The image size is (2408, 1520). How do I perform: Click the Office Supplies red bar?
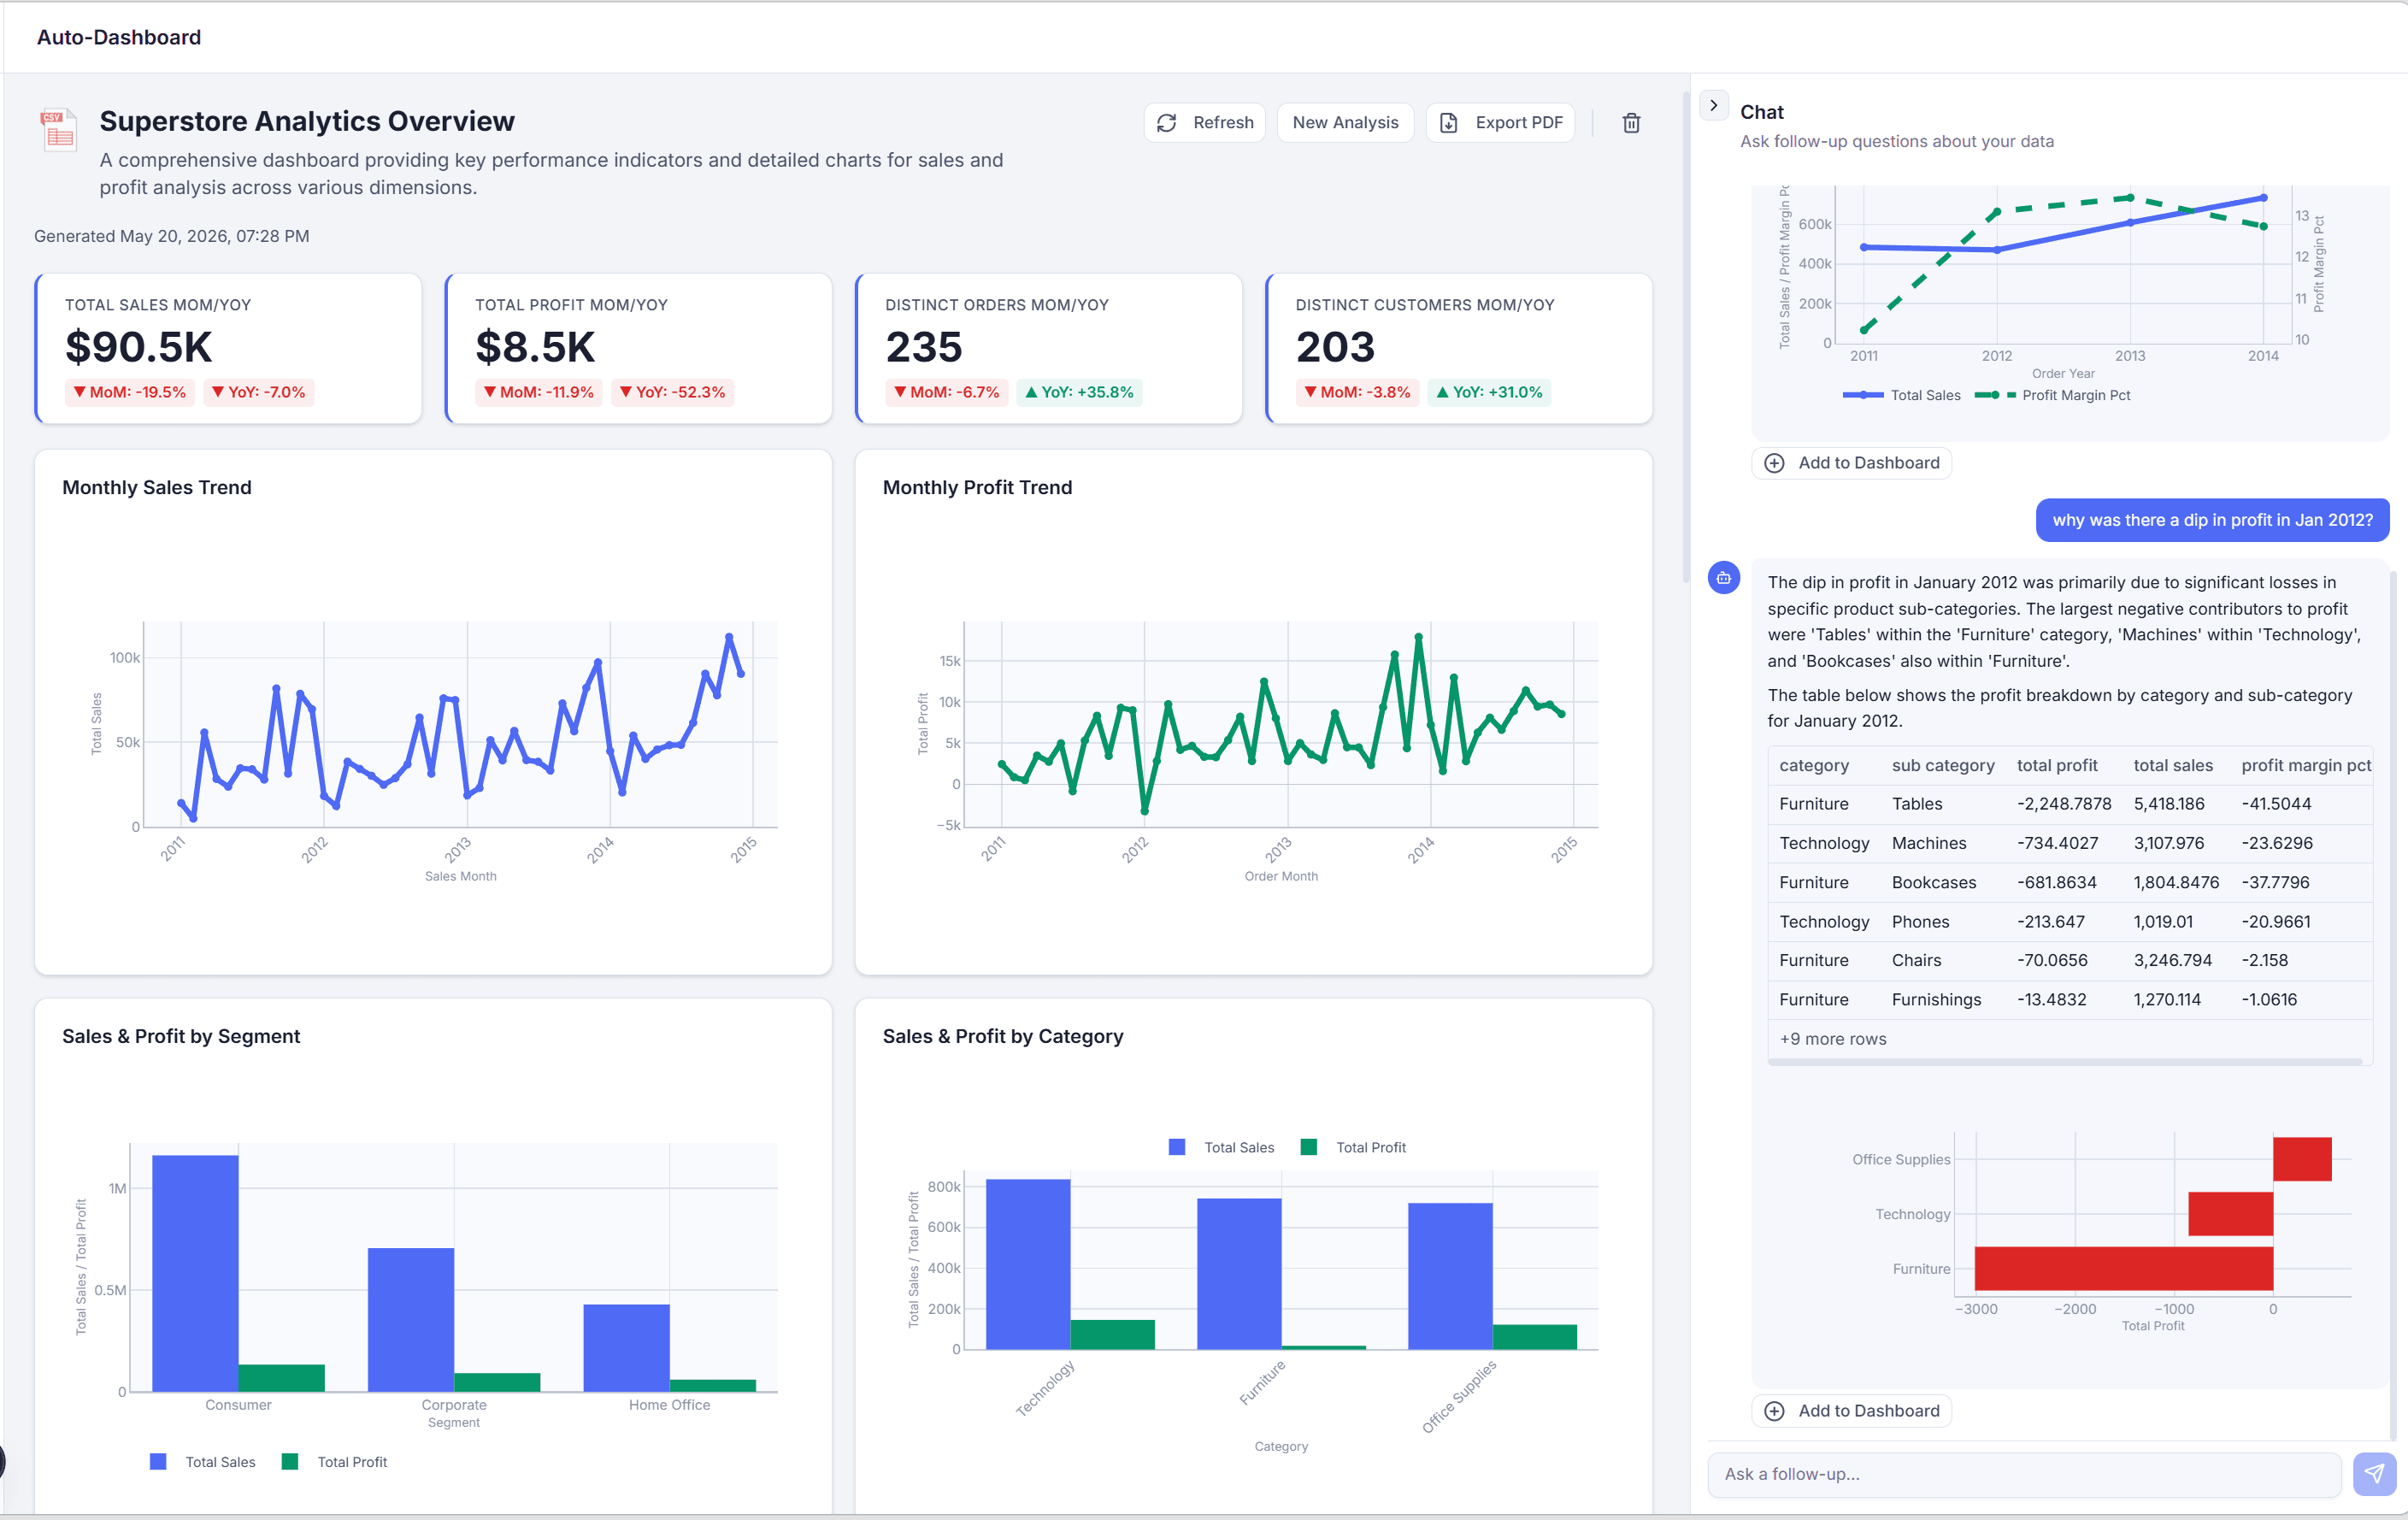(x=2302, y=1158)
